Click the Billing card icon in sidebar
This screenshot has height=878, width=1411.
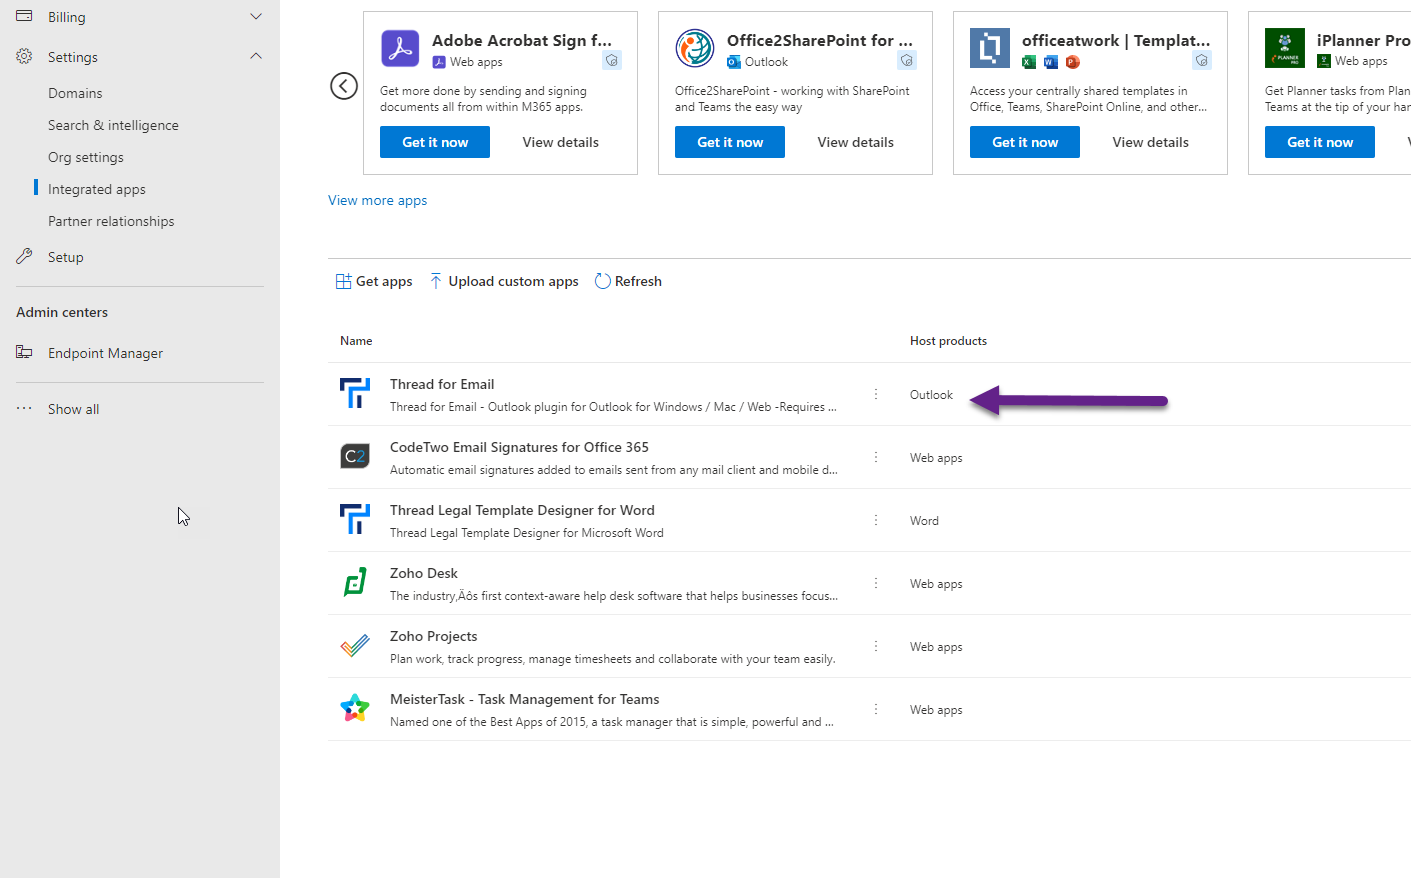pos(24,16)
